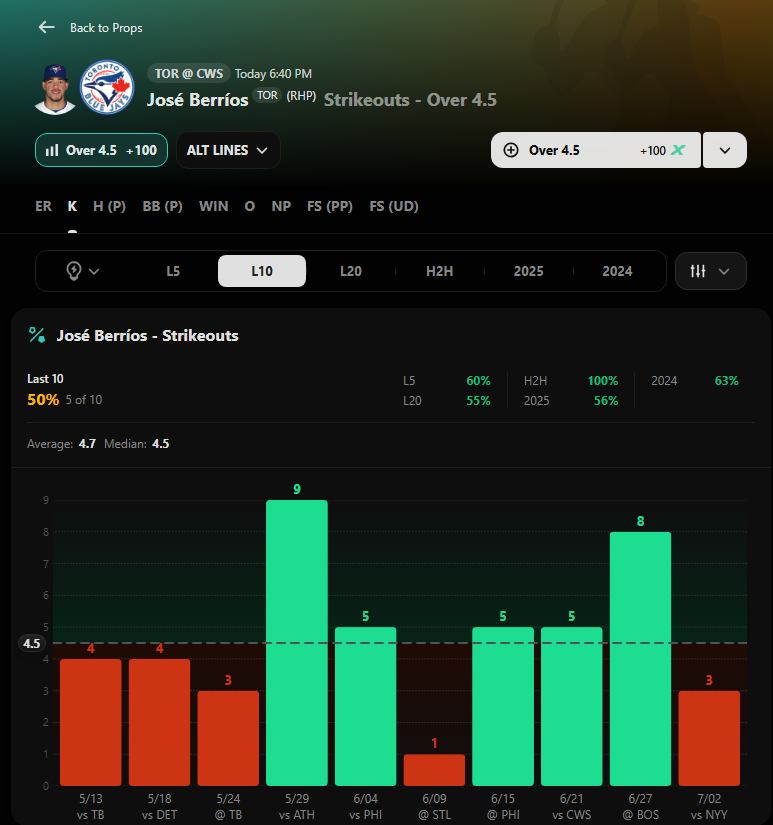Viewport: 773px width, 825px height.
Task: Switch to the FS (UD) stat tab
Action: (394, 206)
